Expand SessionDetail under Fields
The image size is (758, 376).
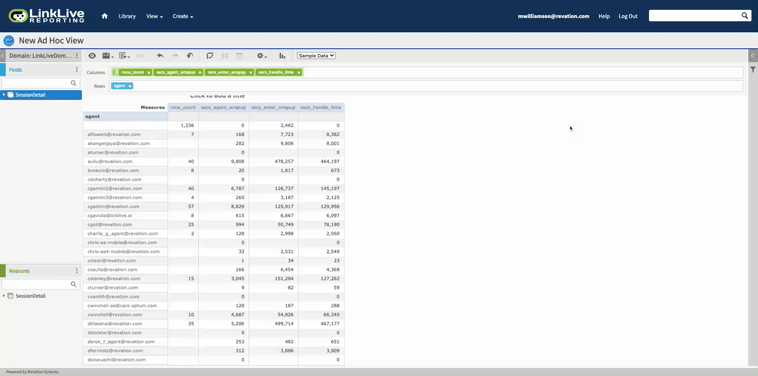click(x=4, y=95)
